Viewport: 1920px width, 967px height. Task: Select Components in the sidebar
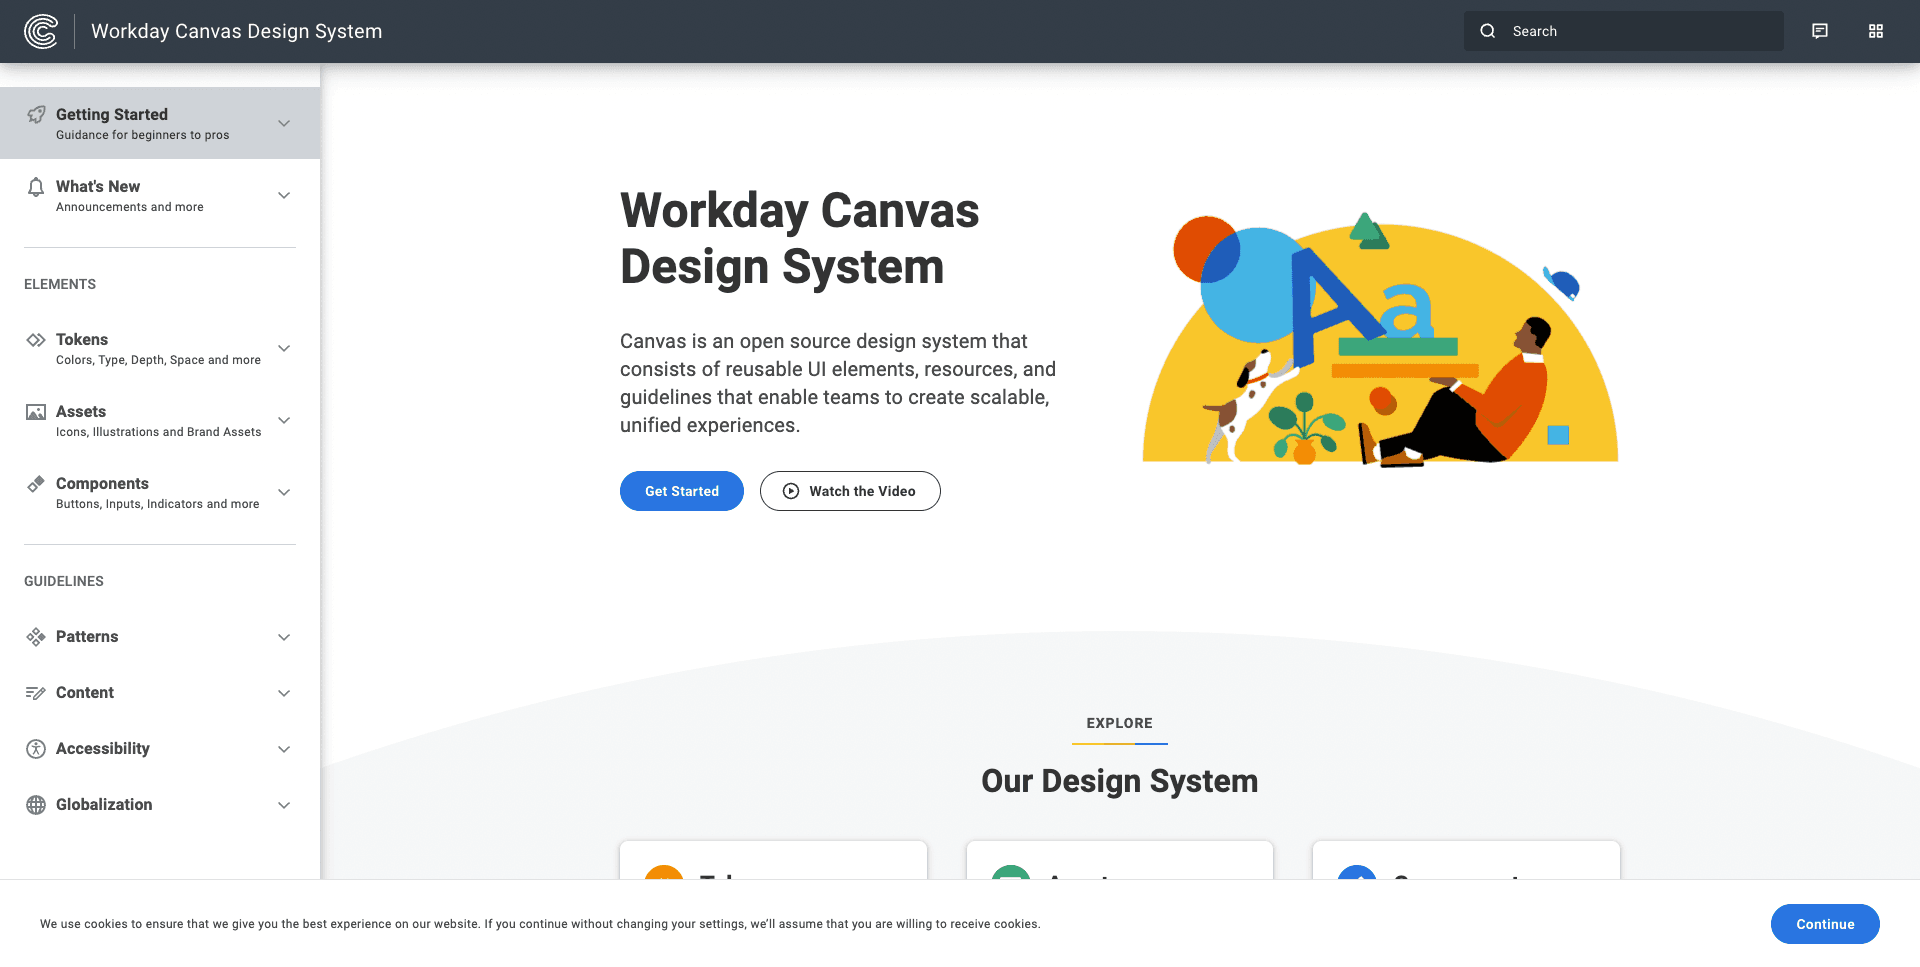pyautogui.click(x=160, y=492)
